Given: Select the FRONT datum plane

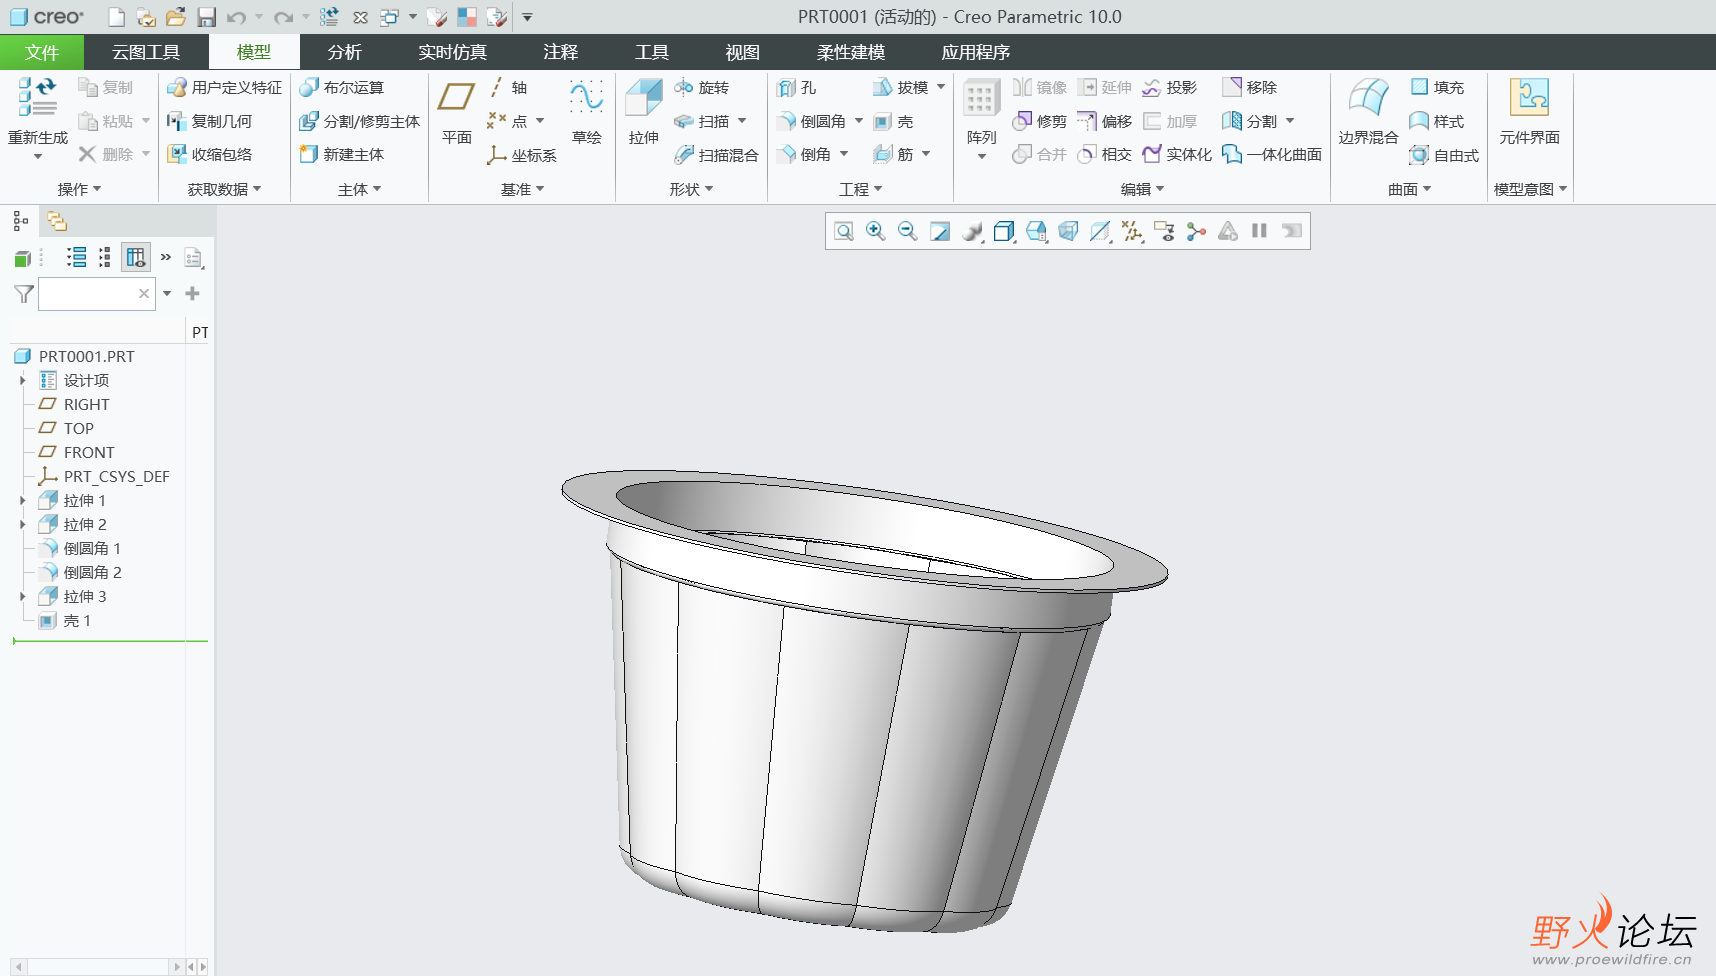Looking at the screenshot, I should click(x=76, y=452).
